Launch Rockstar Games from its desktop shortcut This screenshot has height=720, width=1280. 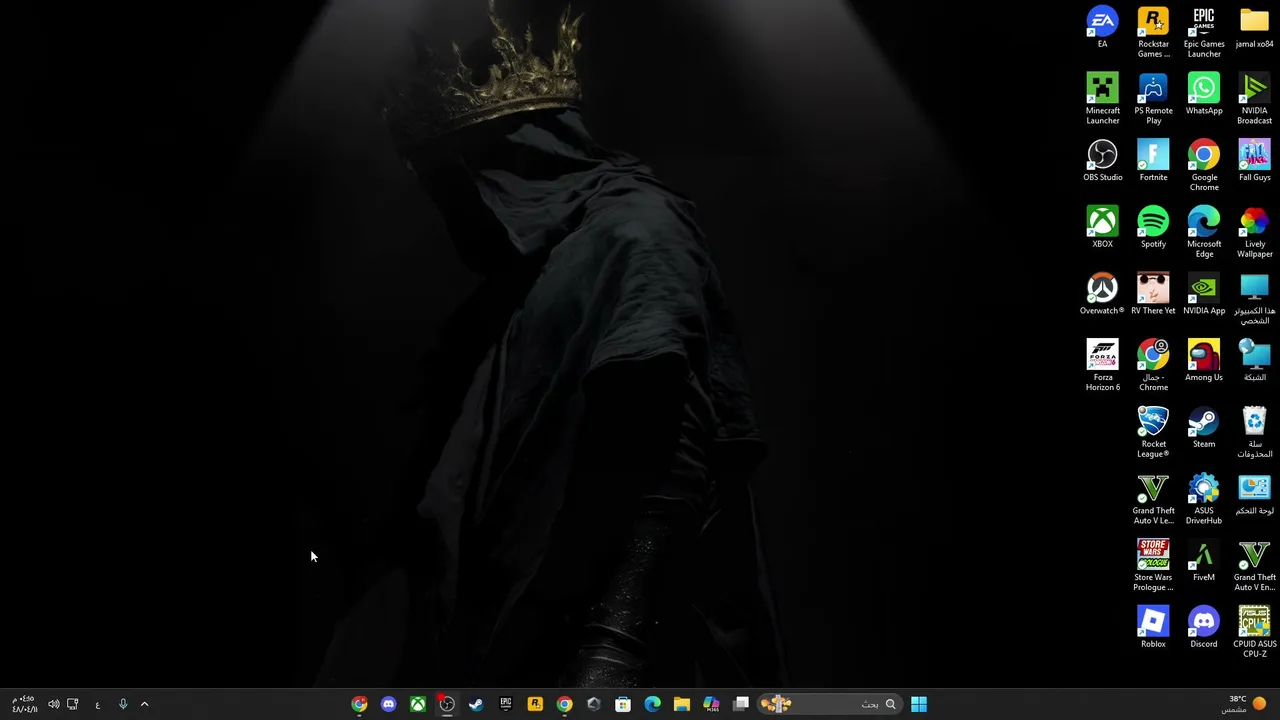(1153, 32)
